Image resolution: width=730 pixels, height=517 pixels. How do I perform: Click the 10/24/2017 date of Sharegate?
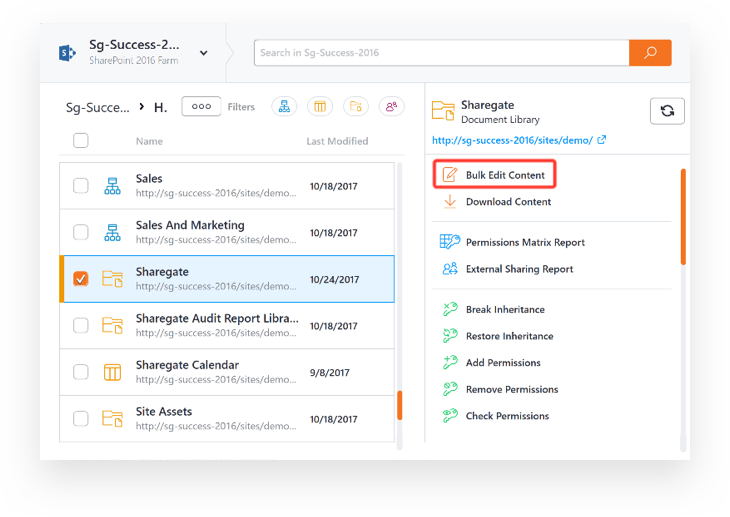click(334, 279)
